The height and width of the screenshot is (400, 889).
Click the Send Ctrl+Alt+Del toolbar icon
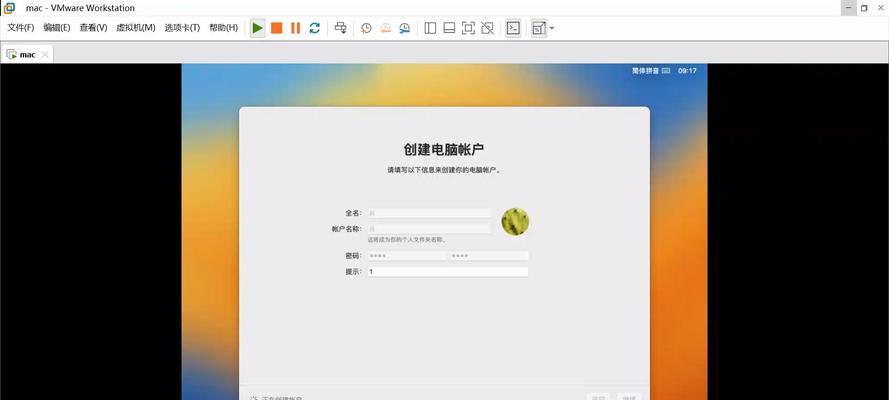341,28
